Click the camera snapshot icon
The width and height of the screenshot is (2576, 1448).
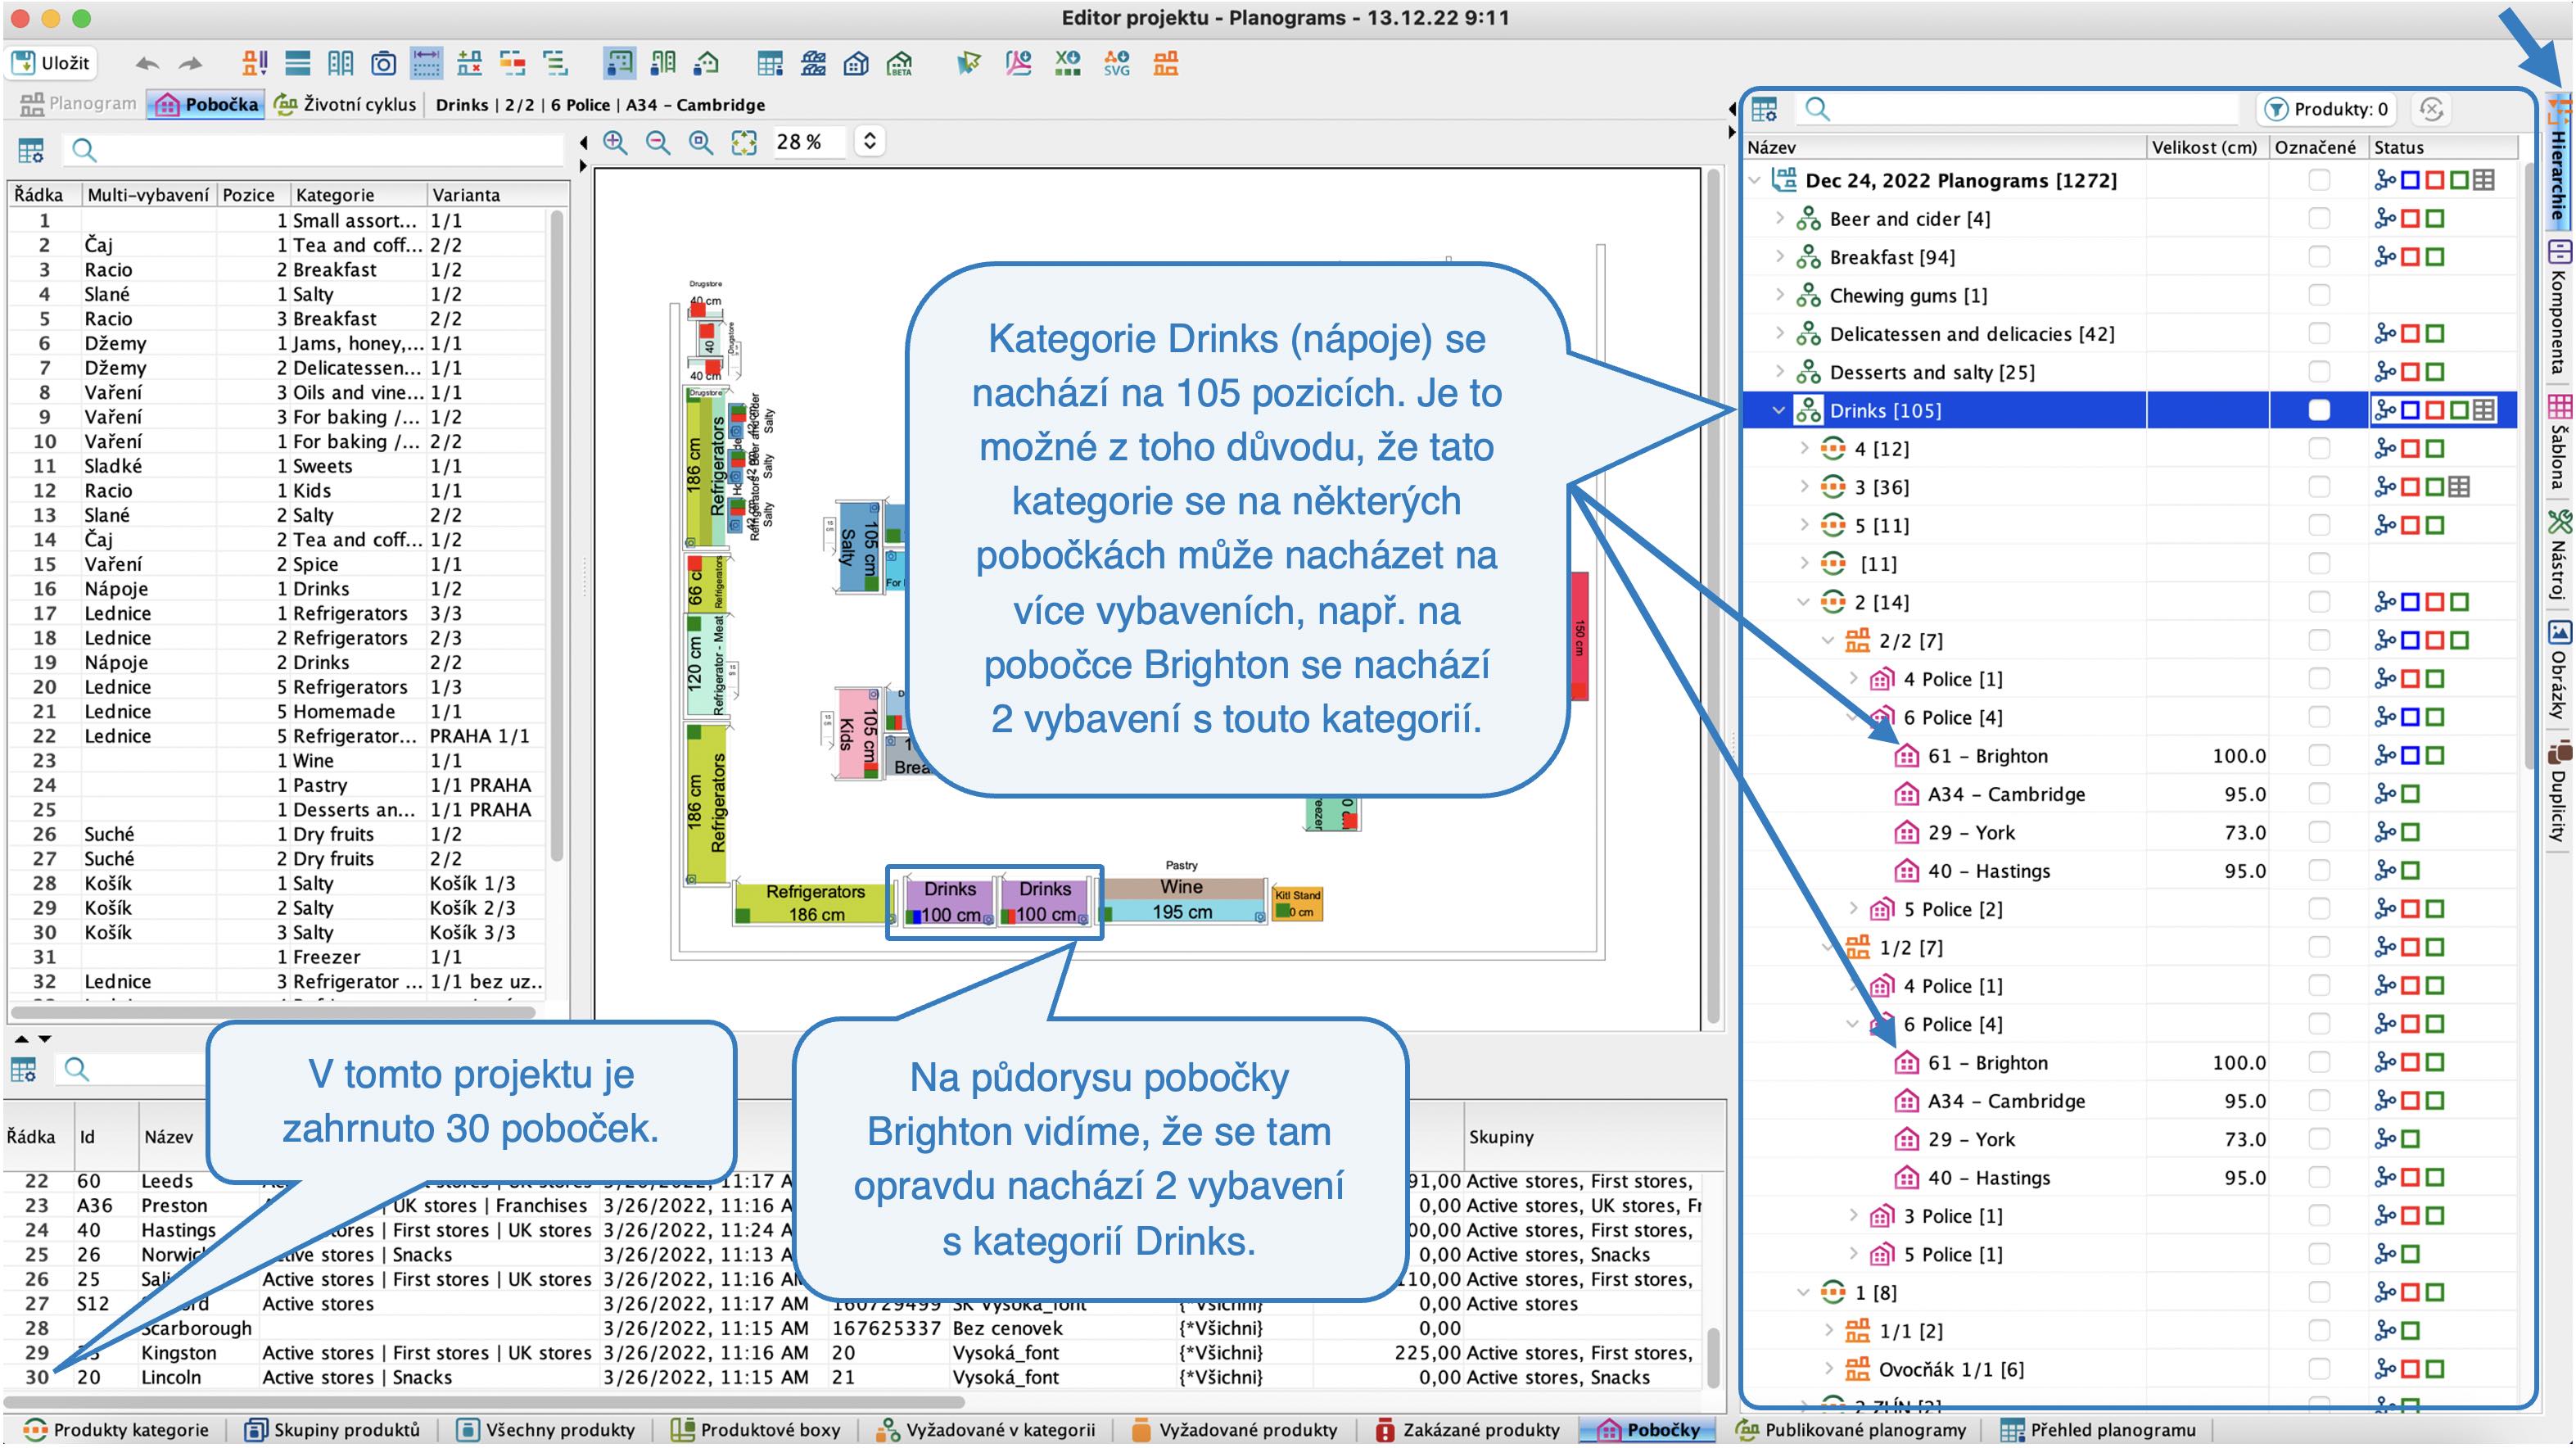coord(383,64)
